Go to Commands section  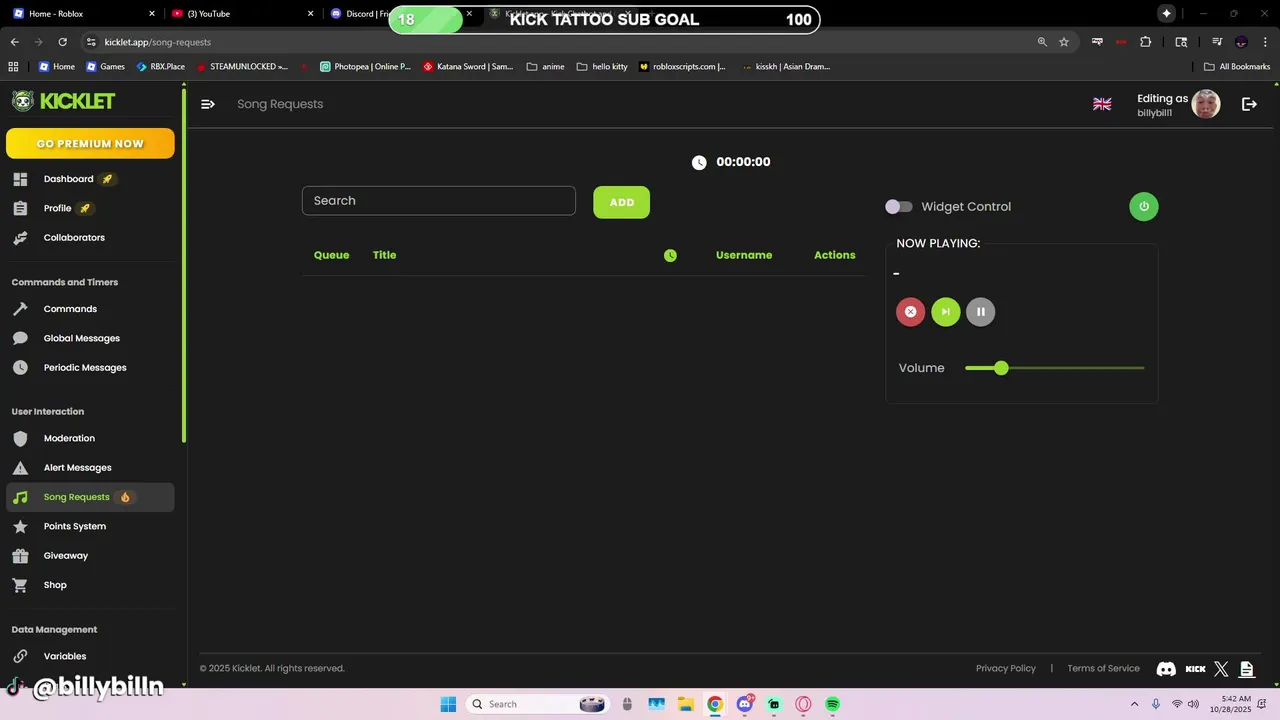[x=70, y=309]
